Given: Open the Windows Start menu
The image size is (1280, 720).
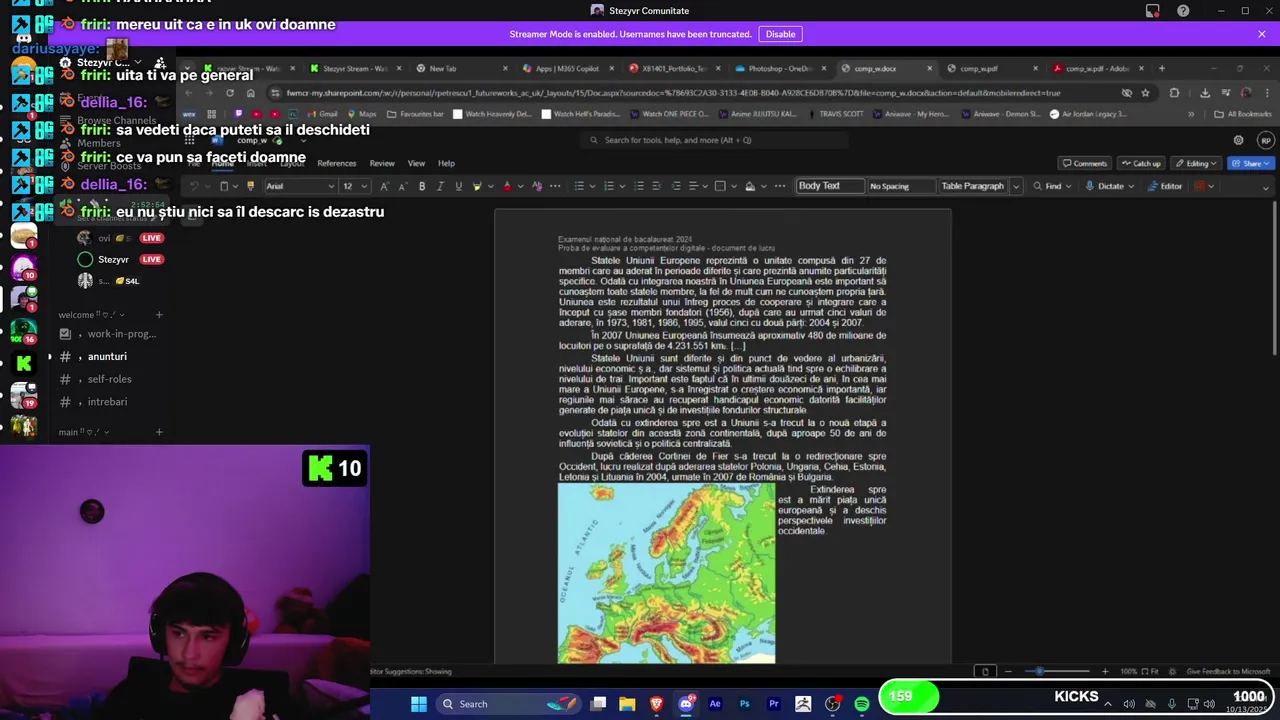Looking at the screenshot, I should (x=419, y=704).
